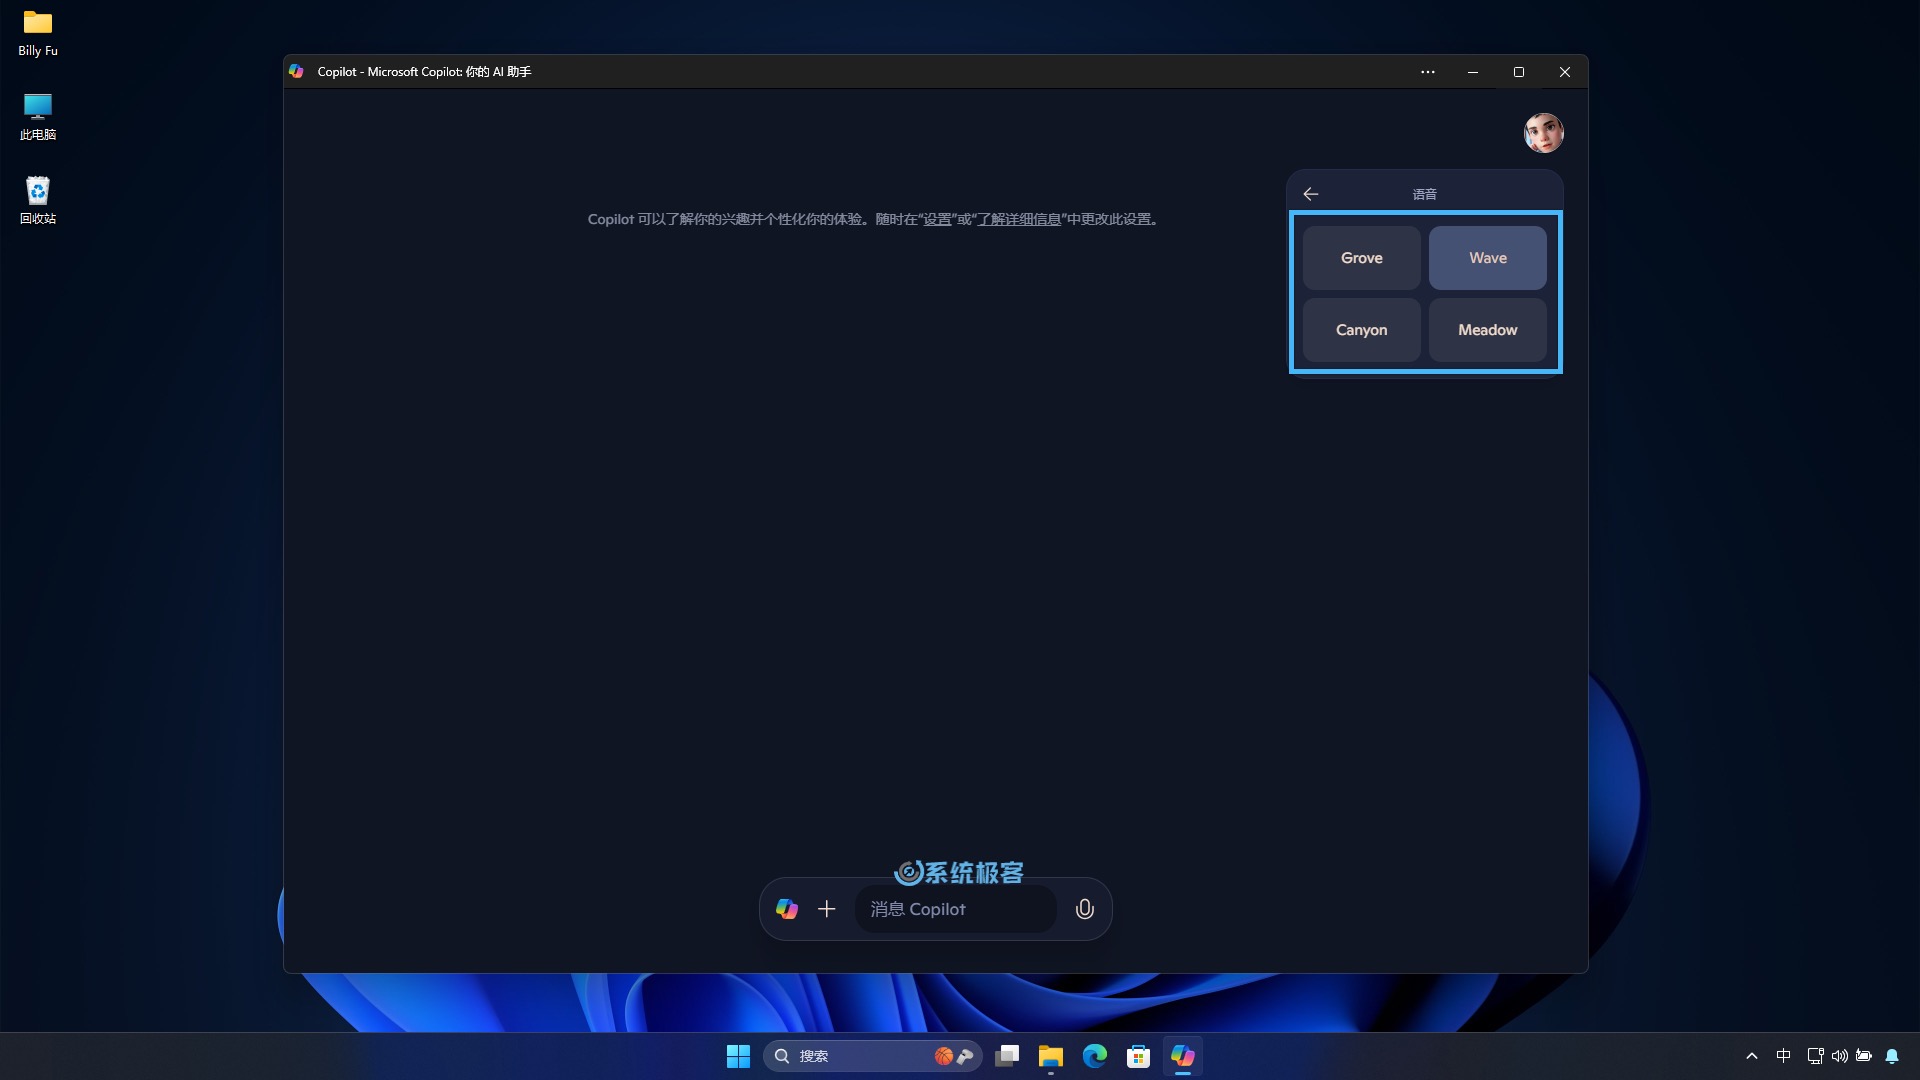Image resolution: width=1920 pixels, height=1080 pixels.
Task: Click the plus attach button in composer
Action: 827,909
